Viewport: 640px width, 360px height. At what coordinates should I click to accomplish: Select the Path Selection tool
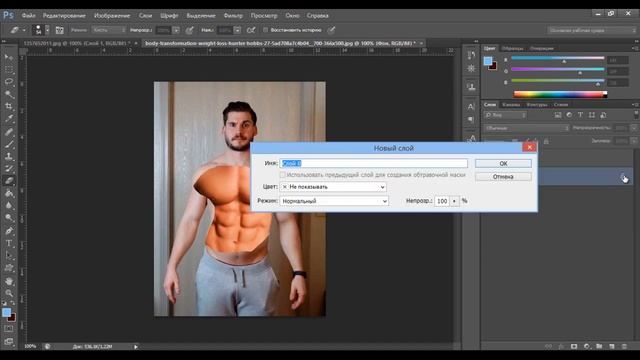9,256
